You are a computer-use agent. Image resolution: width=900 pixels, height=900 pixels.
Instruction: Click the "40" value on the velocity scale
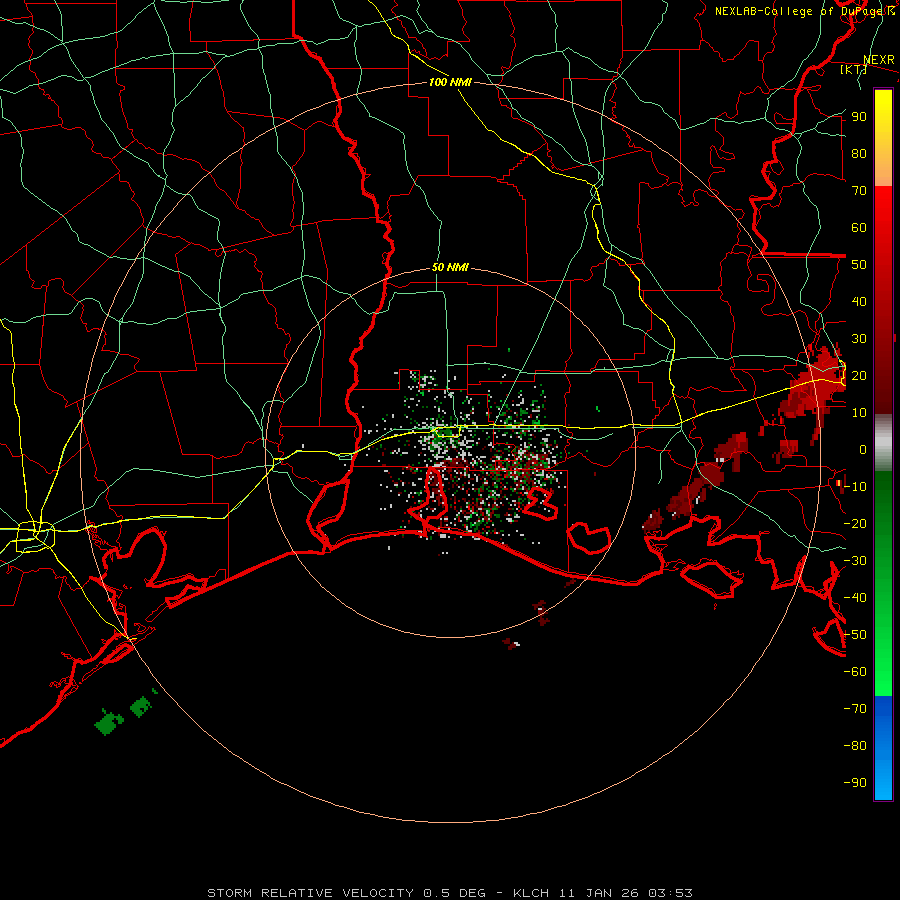(859, 301)
